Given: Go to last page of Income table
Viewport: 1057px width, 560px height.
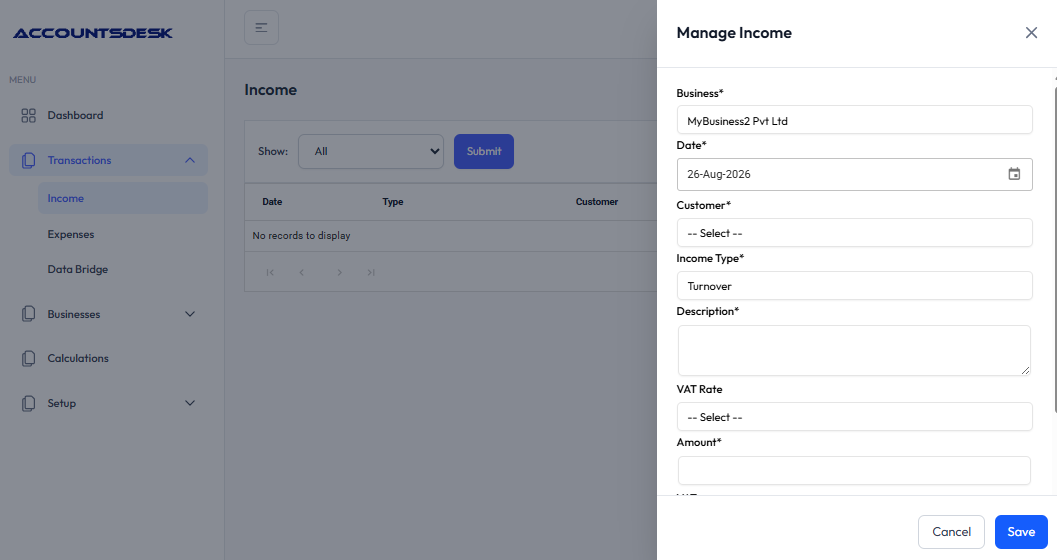Looking at the screenshot, I should 371,272.
